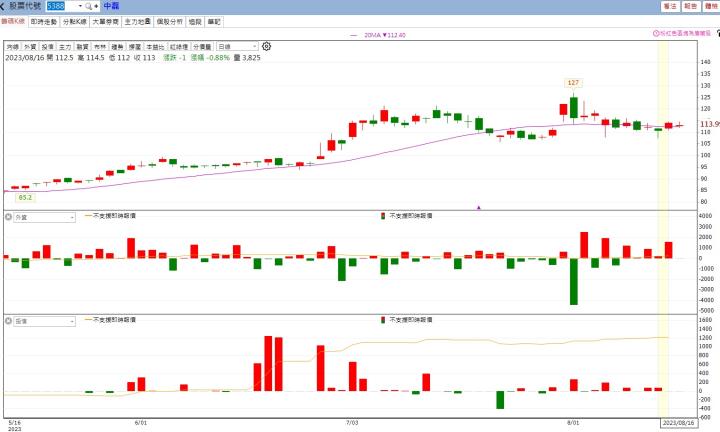The height and width of the screenshot is (432, 720).
Task: Toggle the 融資 overlay button
Action: [x=82, y=47]
